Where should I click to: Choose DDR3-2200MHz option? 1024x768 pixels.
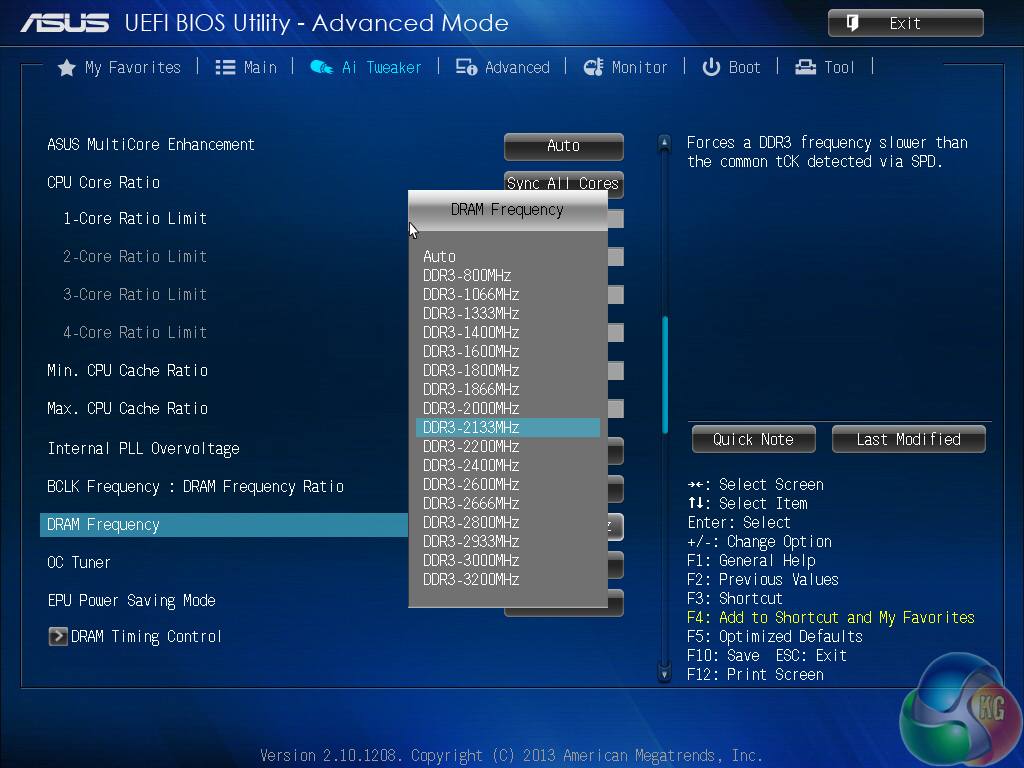pos(507,447)
